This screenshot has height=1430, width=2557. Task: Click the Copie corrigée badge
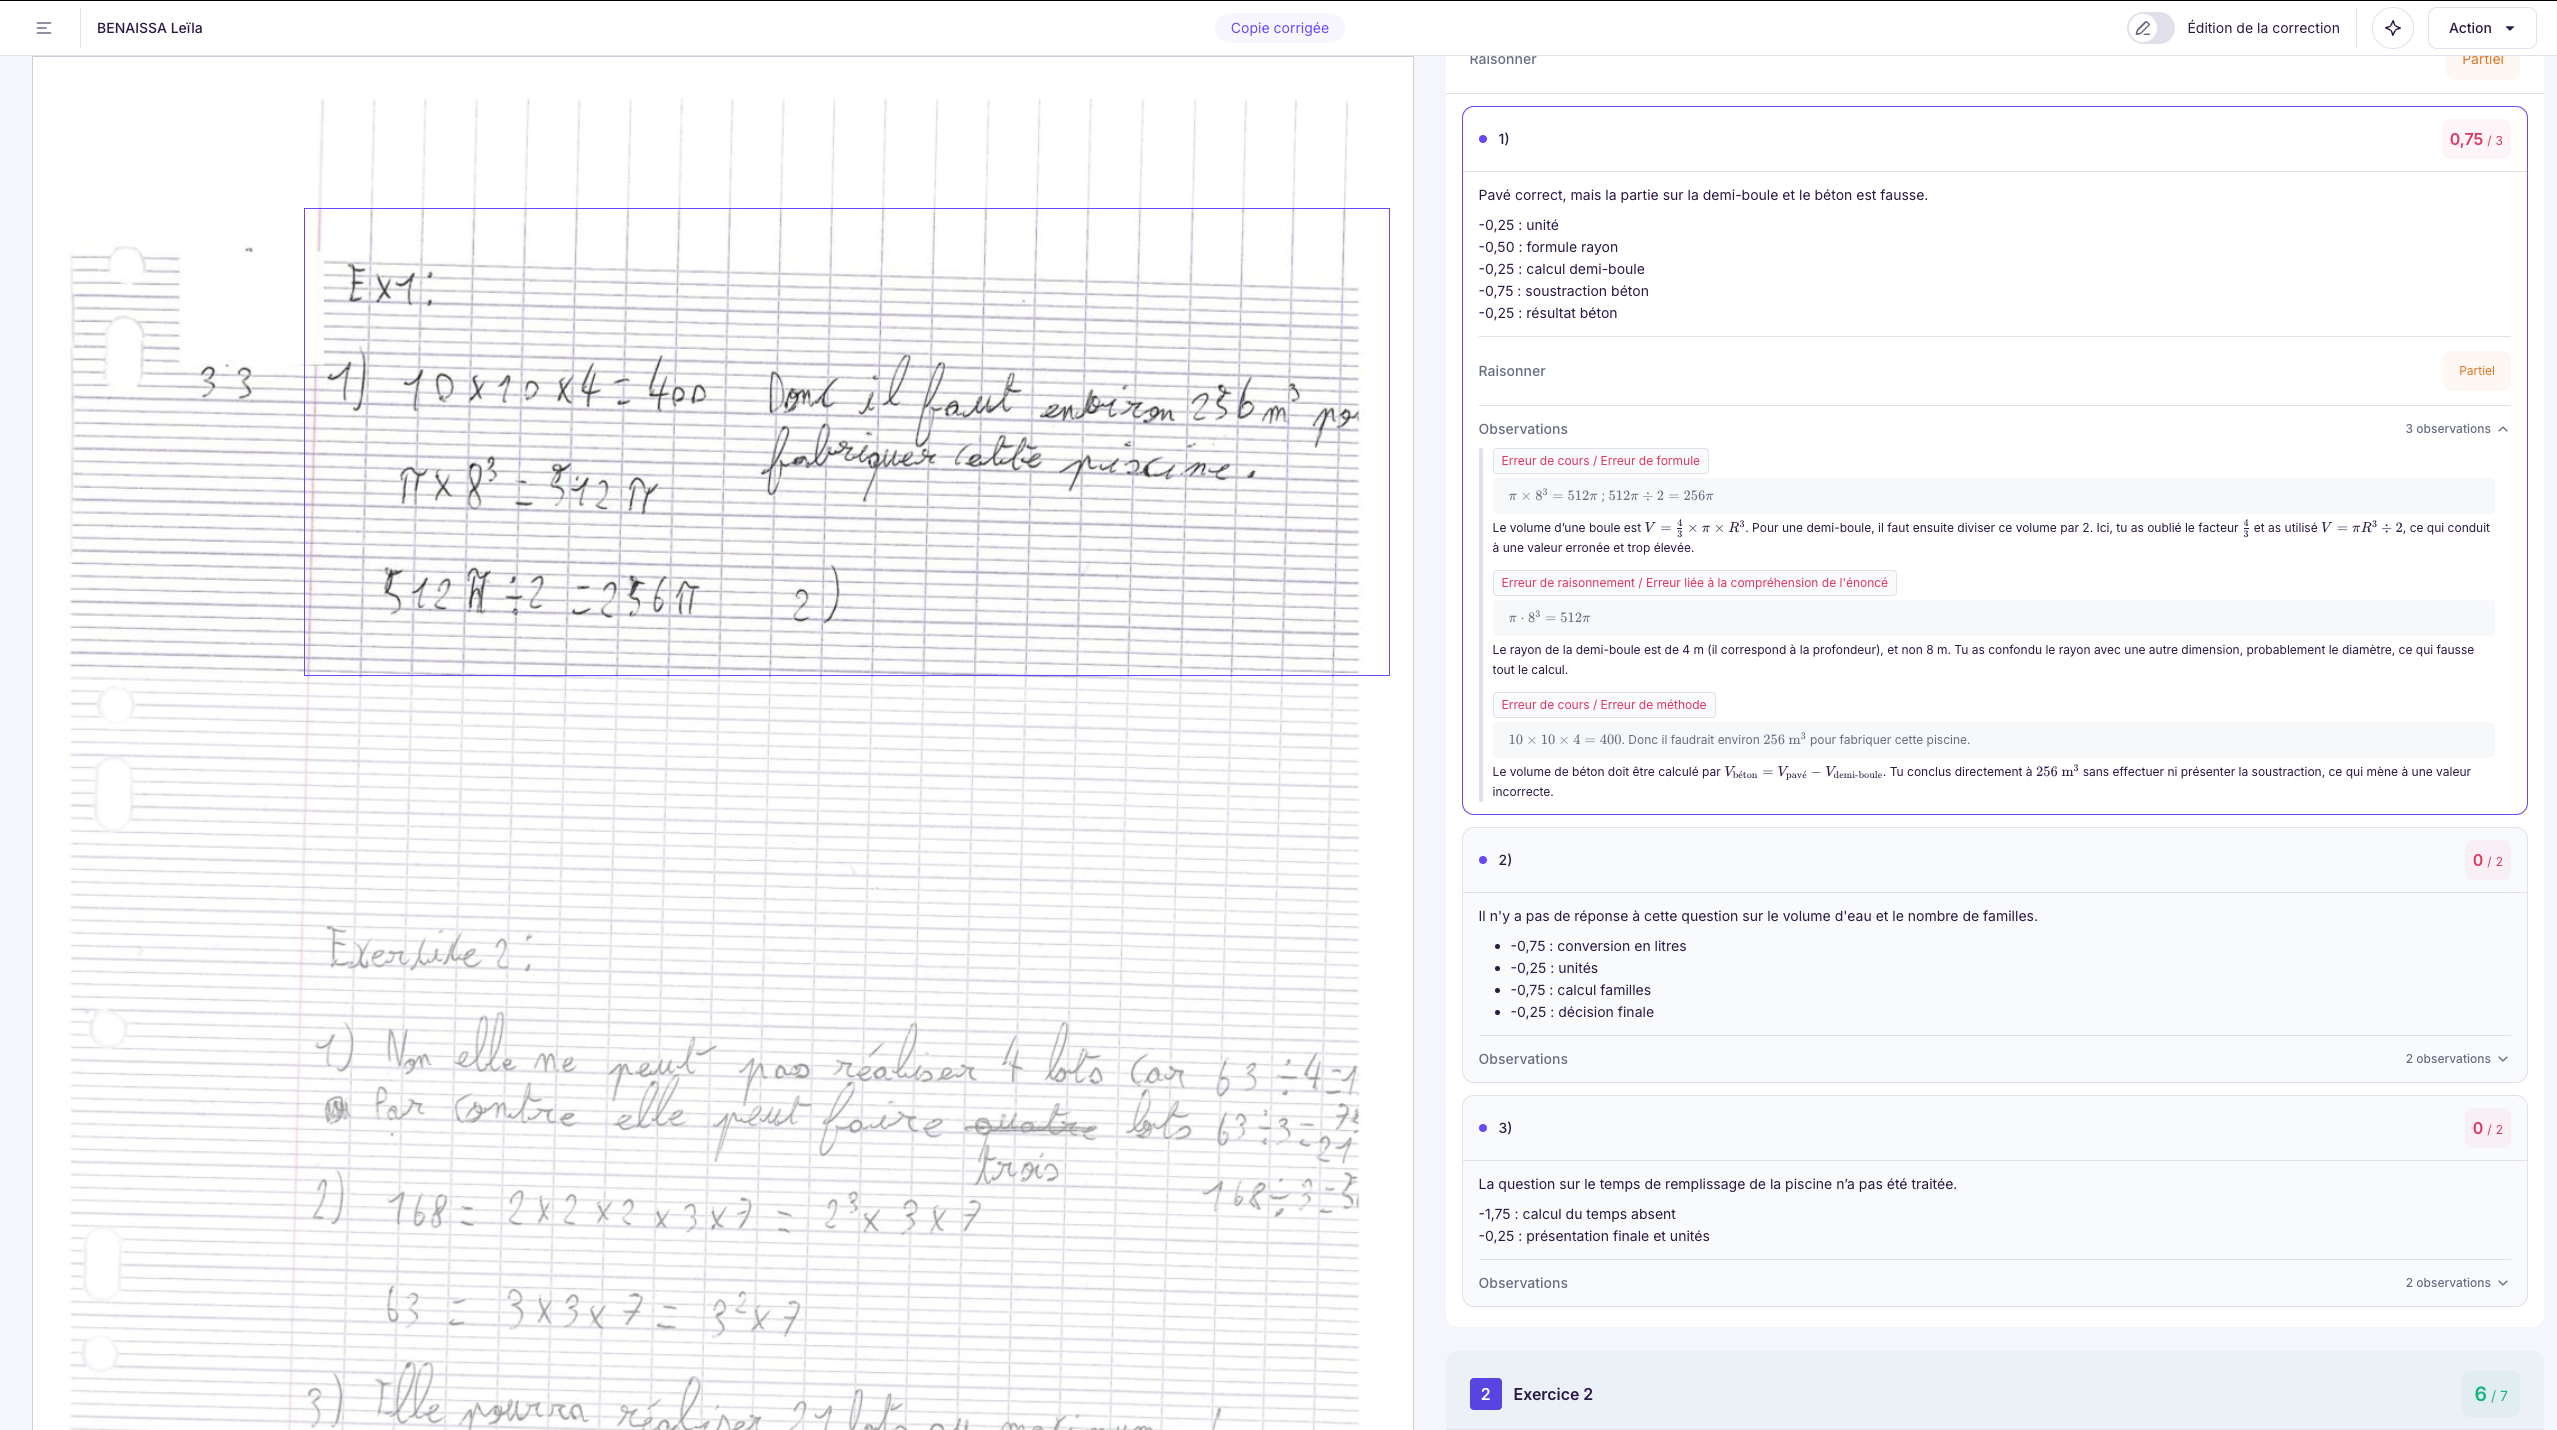[x=1279, y=28]
